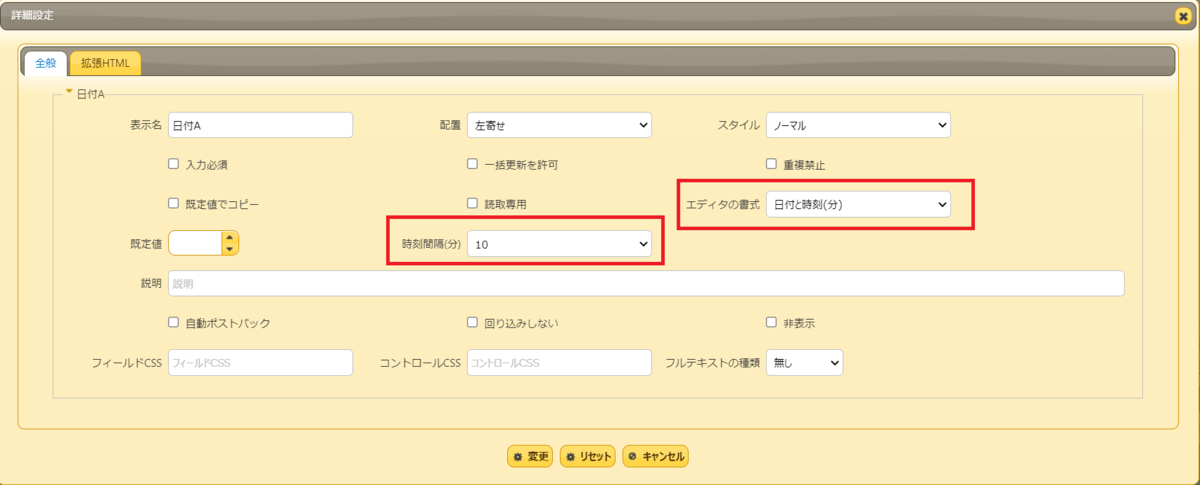Increase 既定値 with the up spinner arrow
The width and height of the screenshot is (1200, 485).
point(230,237)
